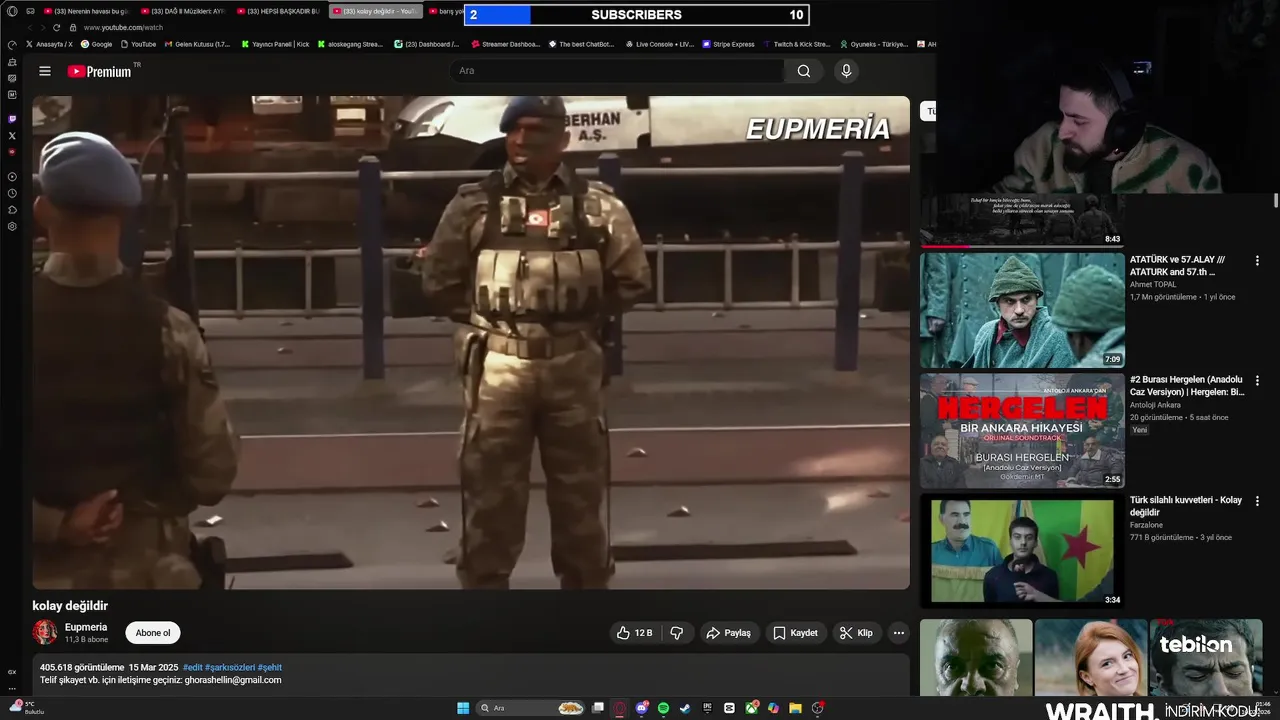This screenshot has width=1280, height=720.
Task: Open the Streamer Dashboard bookmark
Action: coord(506,44)
